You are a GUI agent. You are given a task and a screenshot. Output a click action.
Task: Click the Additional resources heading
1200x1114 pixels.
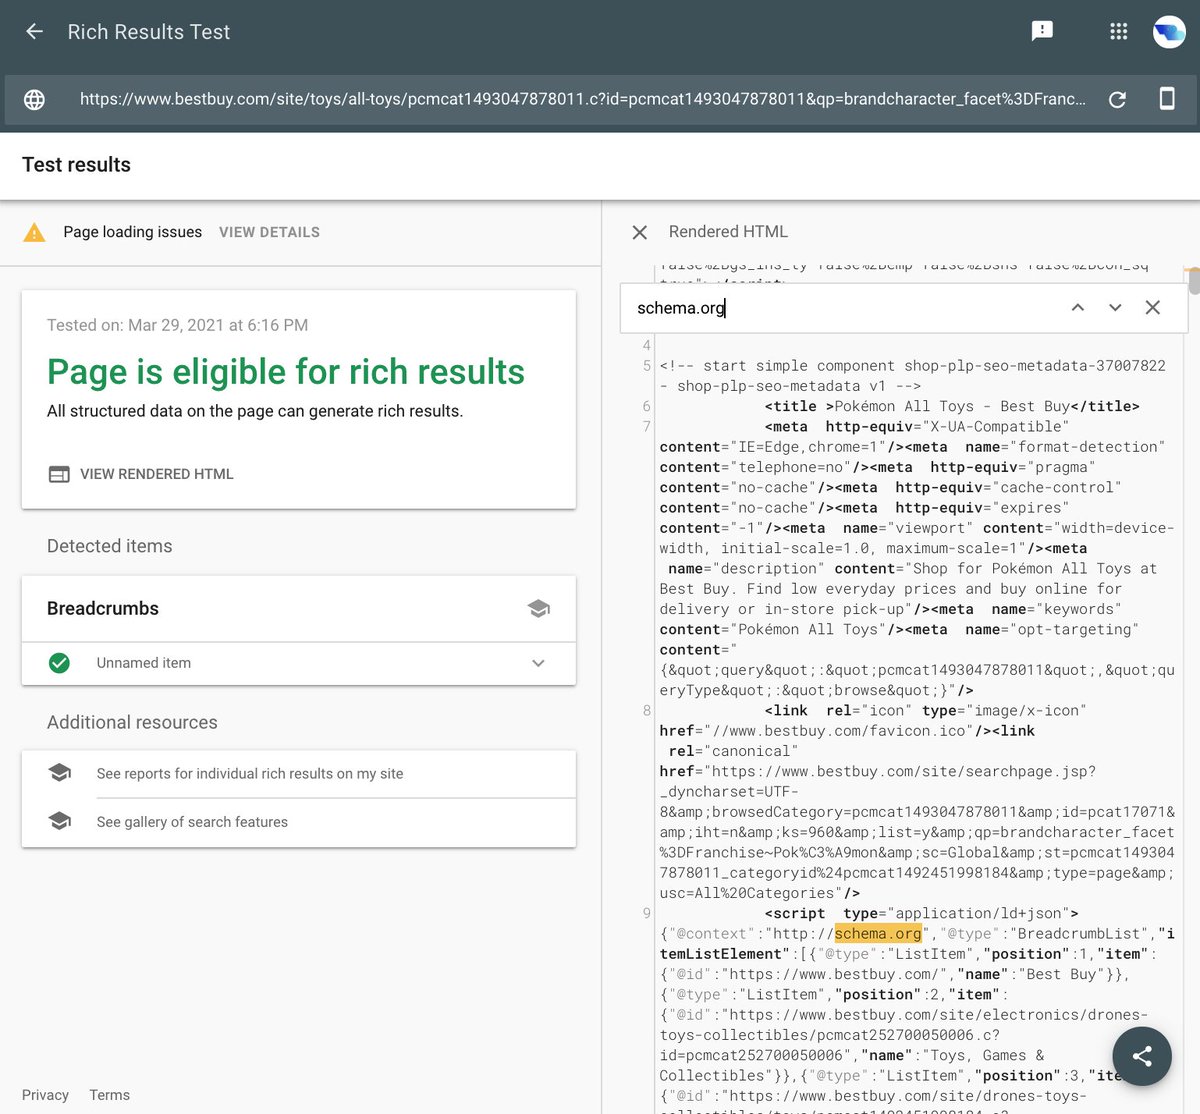tap(132, 722)
